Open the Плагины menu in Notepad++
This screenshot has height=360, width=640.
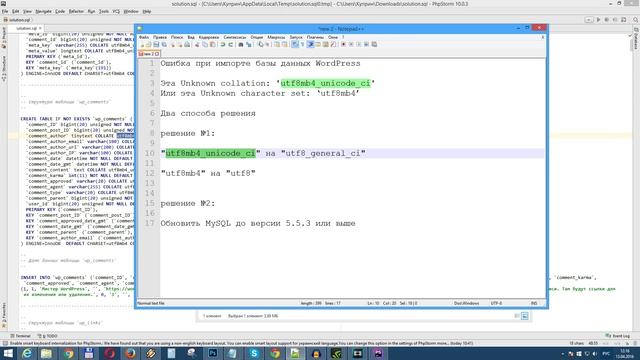point(315,37)
